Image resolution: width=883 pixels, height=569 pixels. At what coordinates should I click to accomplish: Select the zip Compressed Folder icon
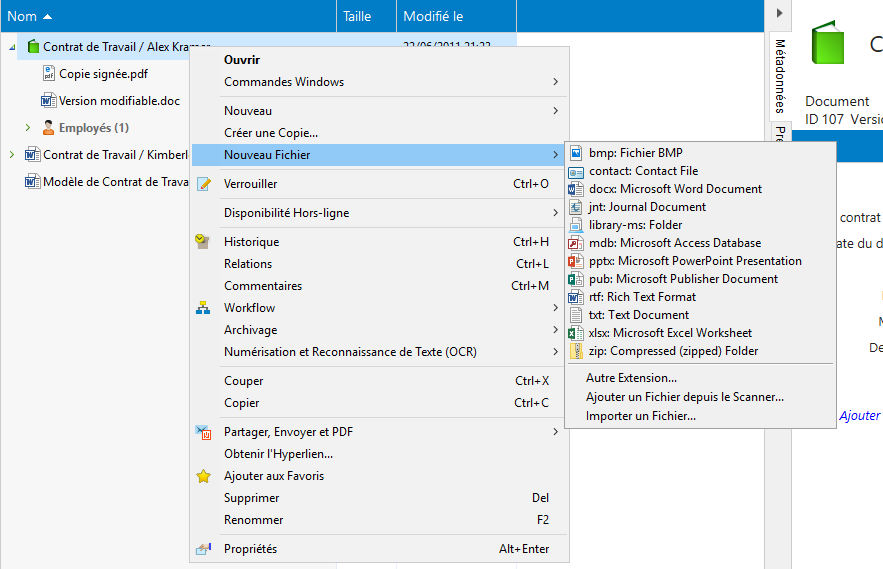pos(575,351)
